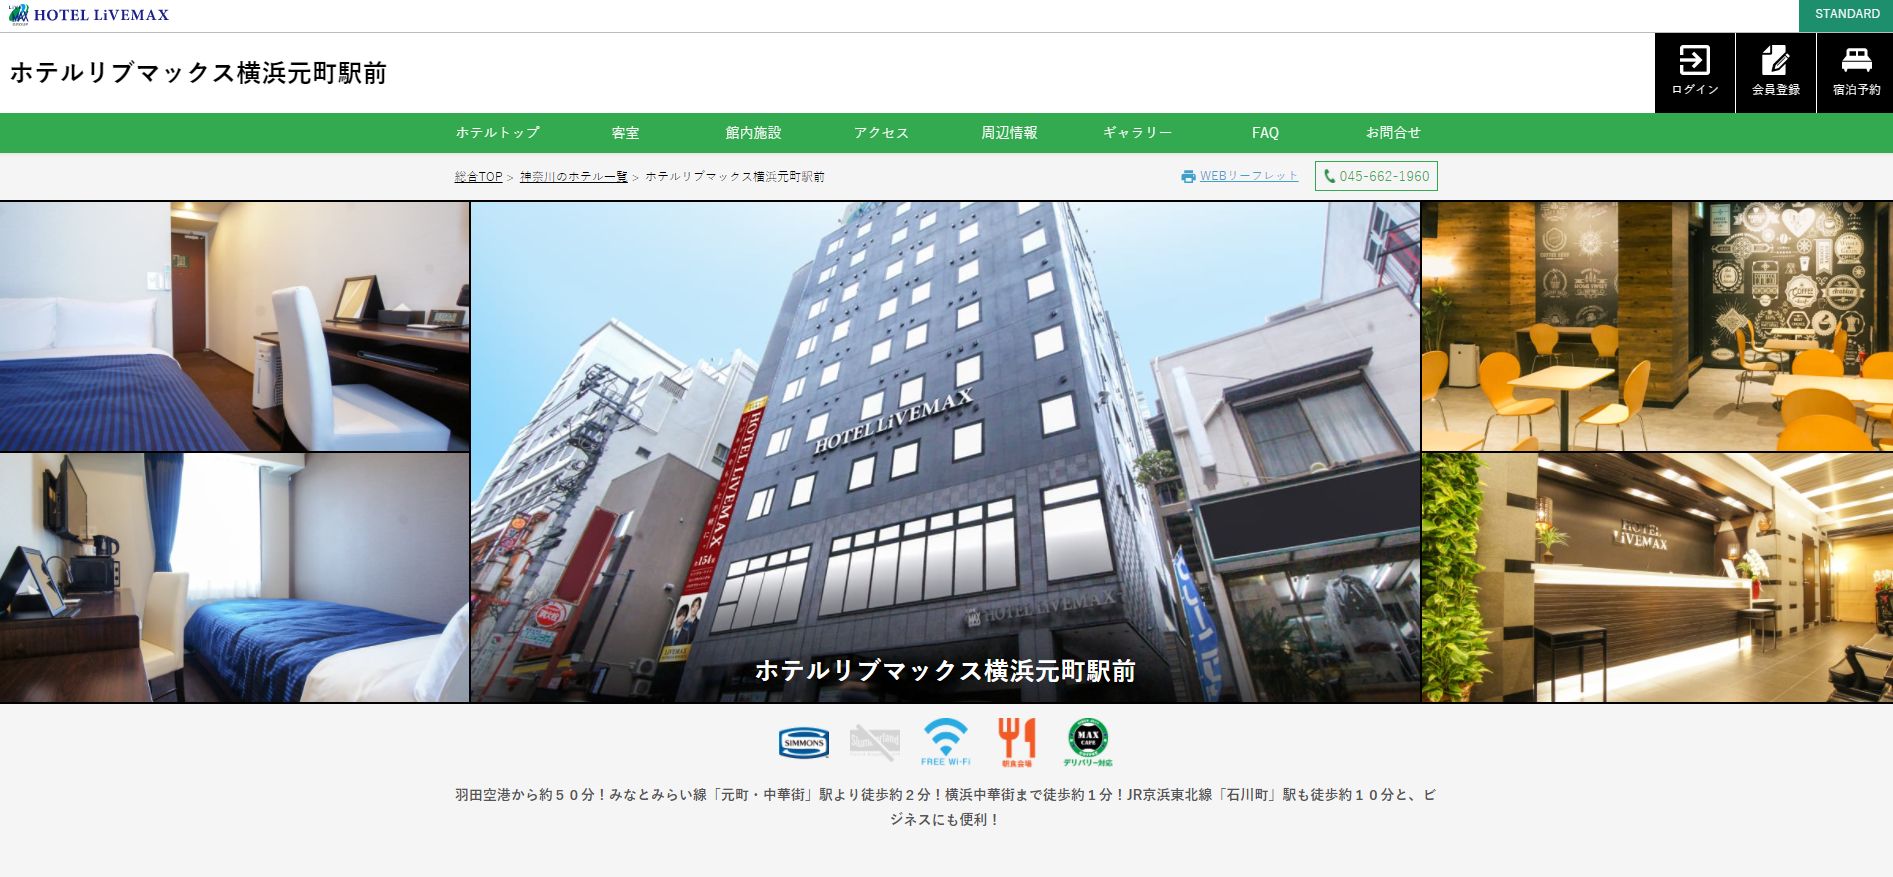The width and height of the screenshot is (1893, 877).
Task: Open the guest room photo with white chair
Action: coord(234,326)
